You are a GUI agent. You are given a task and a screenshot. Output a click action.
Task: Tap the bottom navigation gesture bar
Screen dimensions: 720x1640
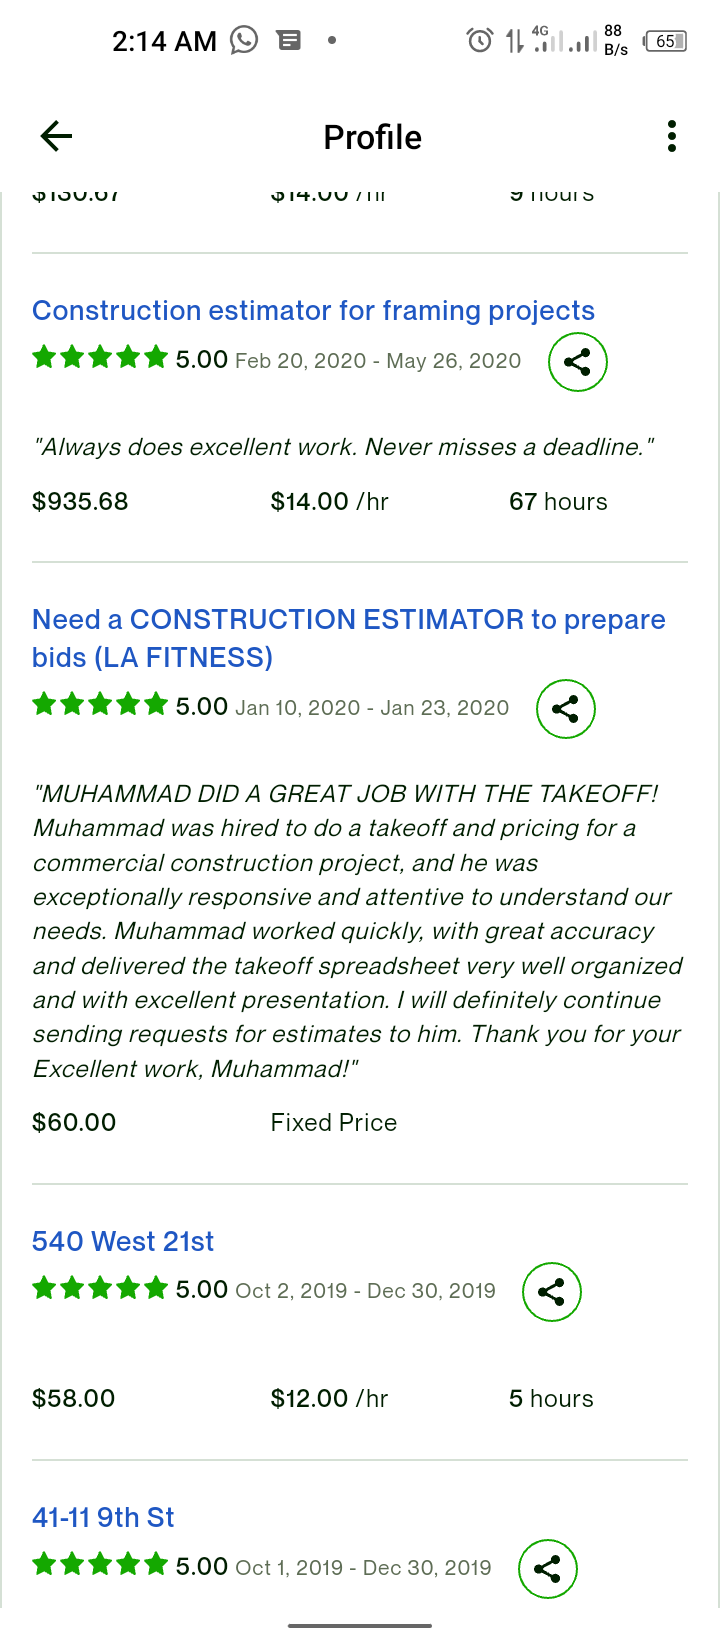(x=360, y=1626)
